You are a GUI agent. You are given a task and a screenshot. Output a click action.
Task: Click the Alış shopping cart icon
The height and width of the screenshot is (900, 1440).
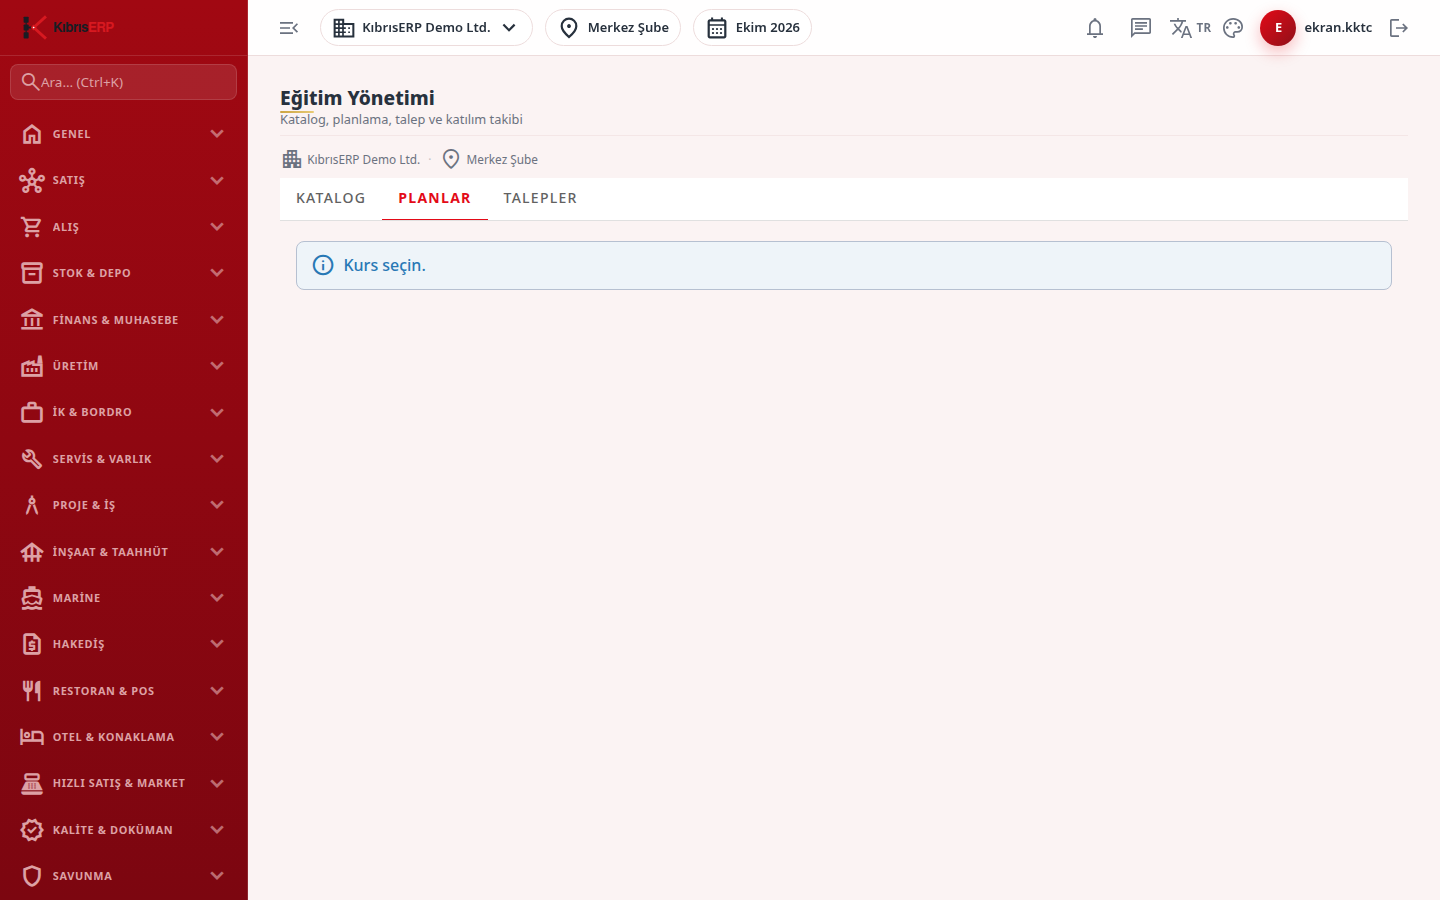pos(32,227)
